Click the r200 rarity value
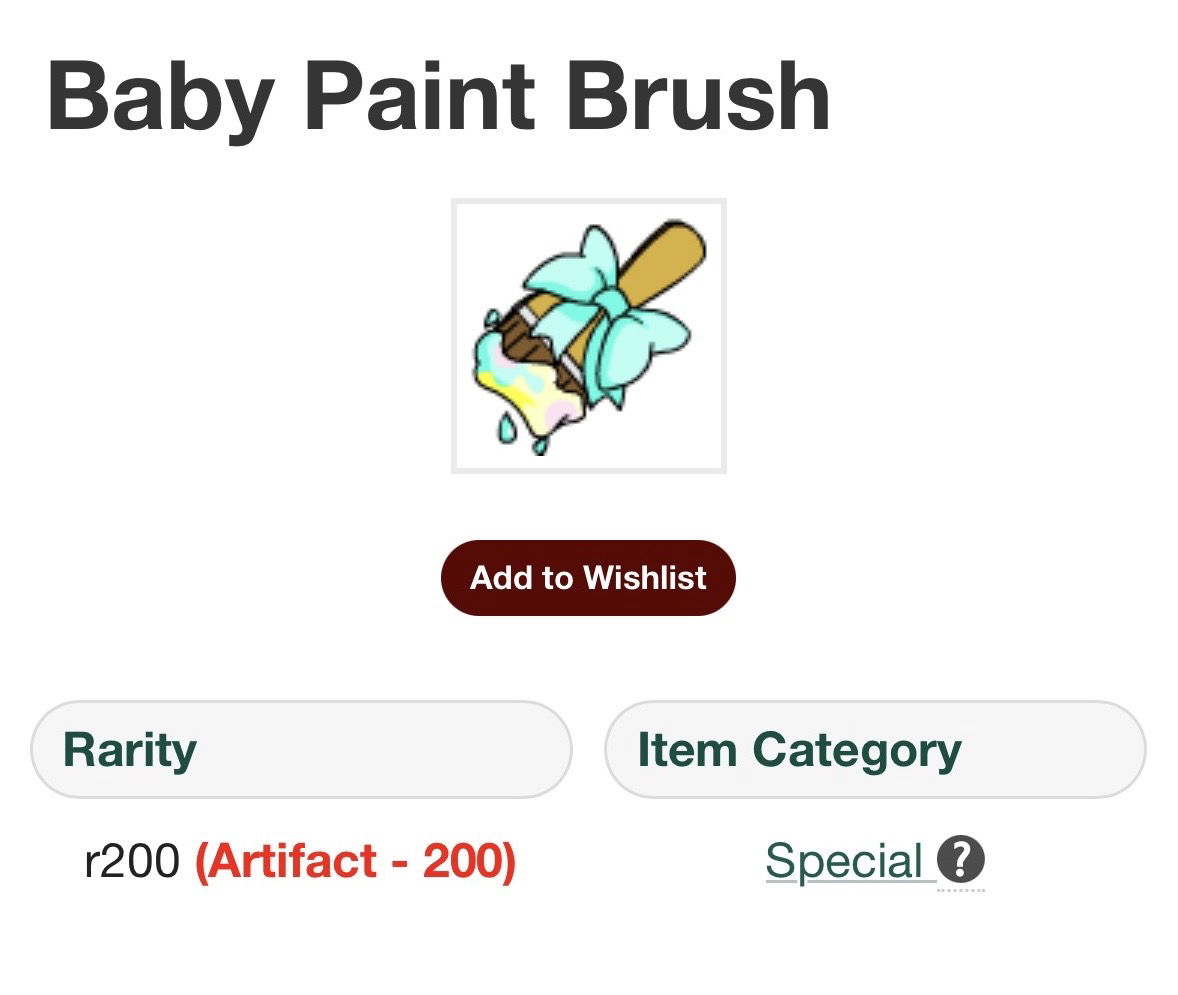 tap(132, 861)
